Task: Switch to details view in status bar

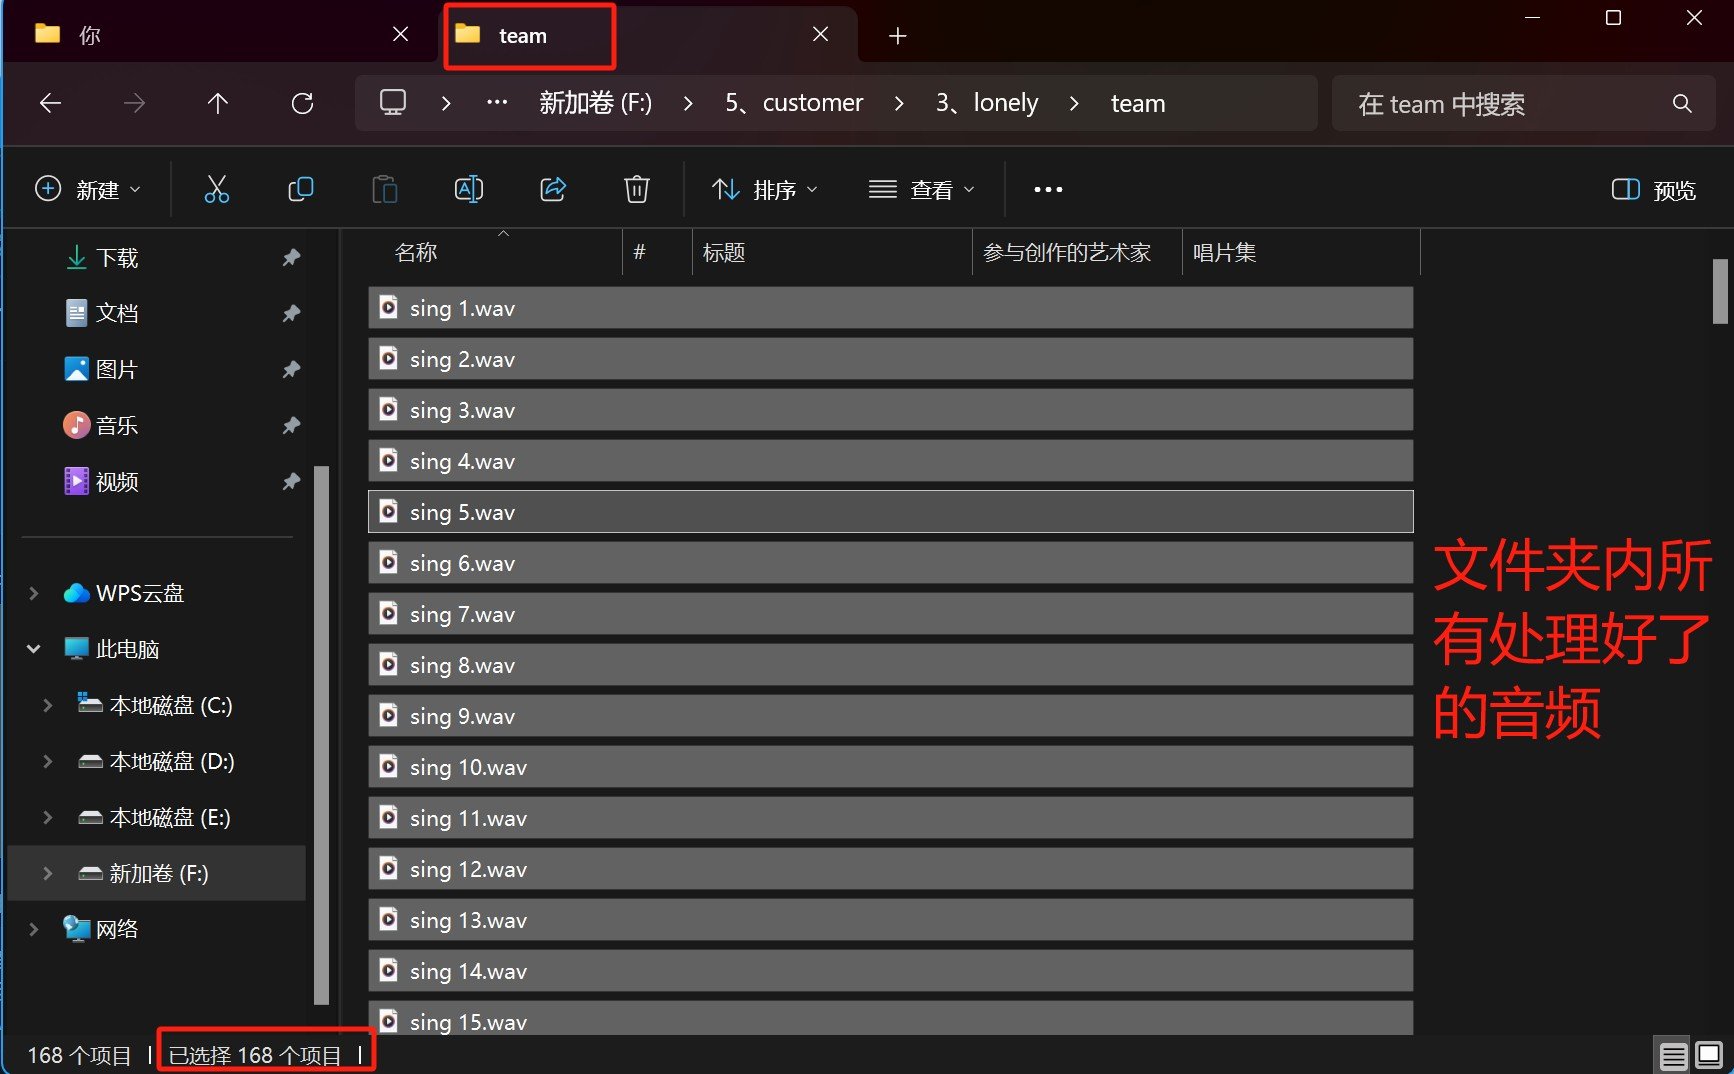Action: [1673, 1055]
